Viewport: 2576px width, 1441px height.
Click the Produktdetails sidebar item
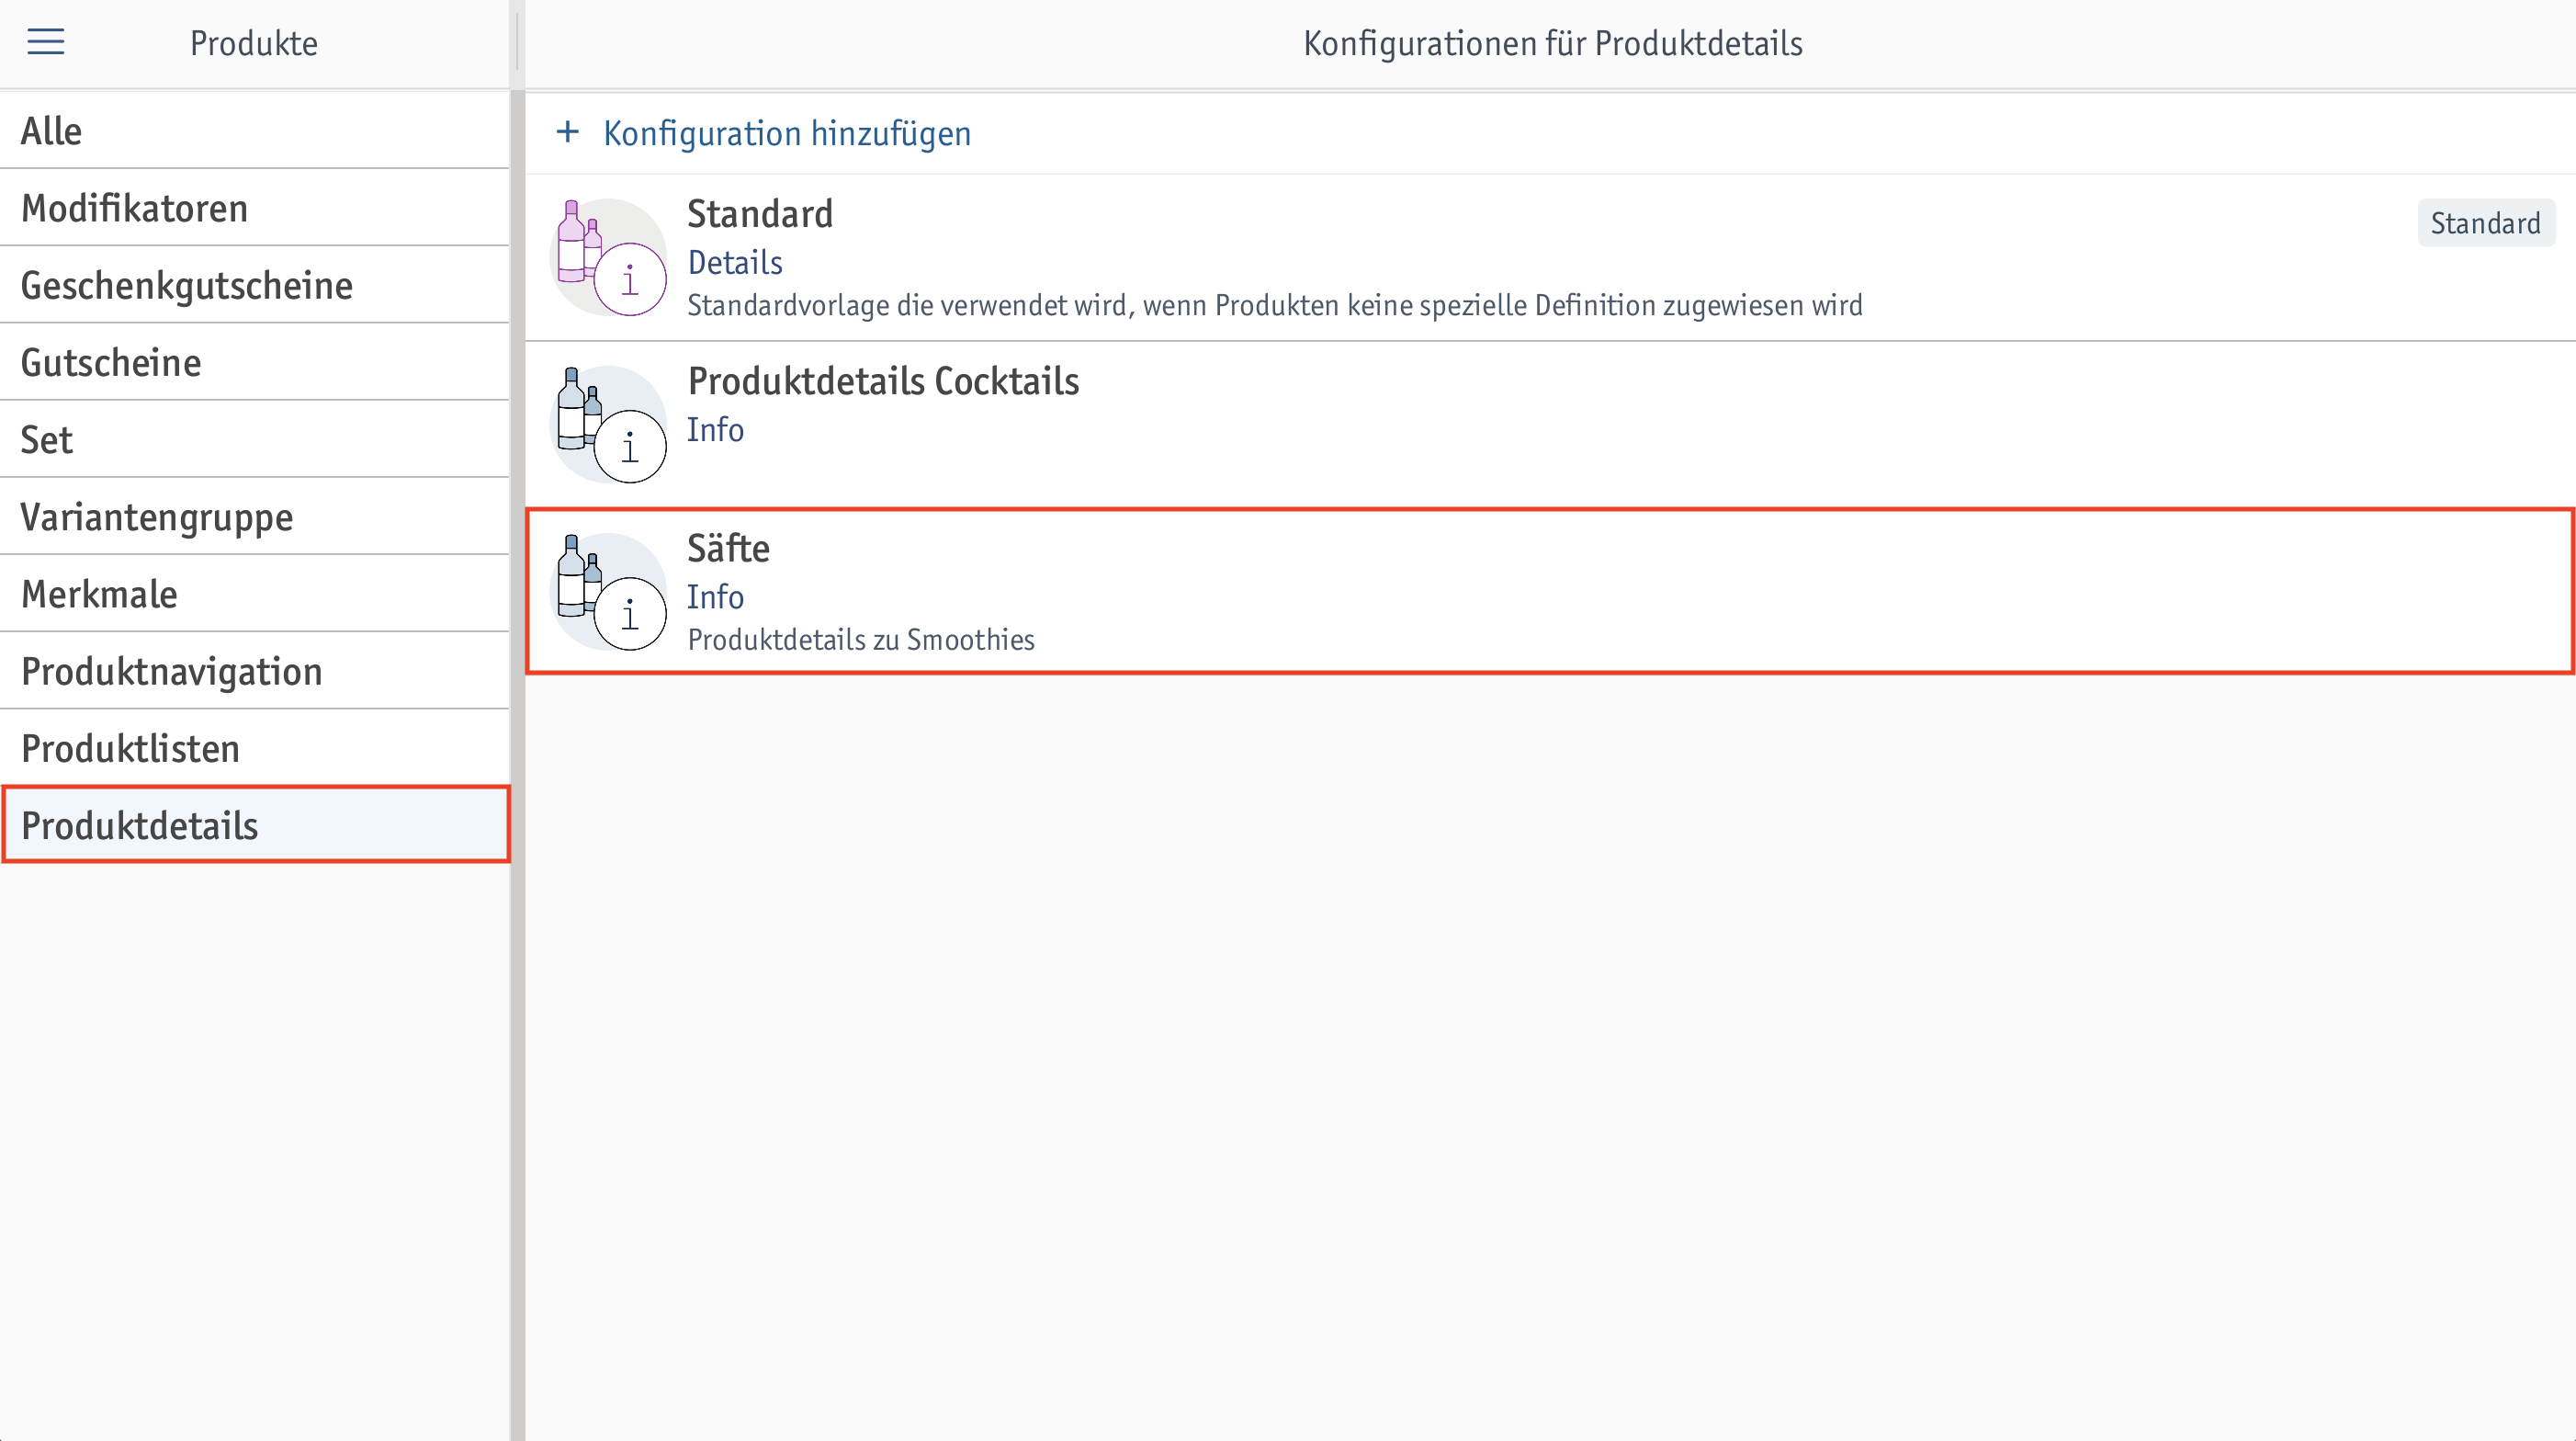[x=255, y=825]
